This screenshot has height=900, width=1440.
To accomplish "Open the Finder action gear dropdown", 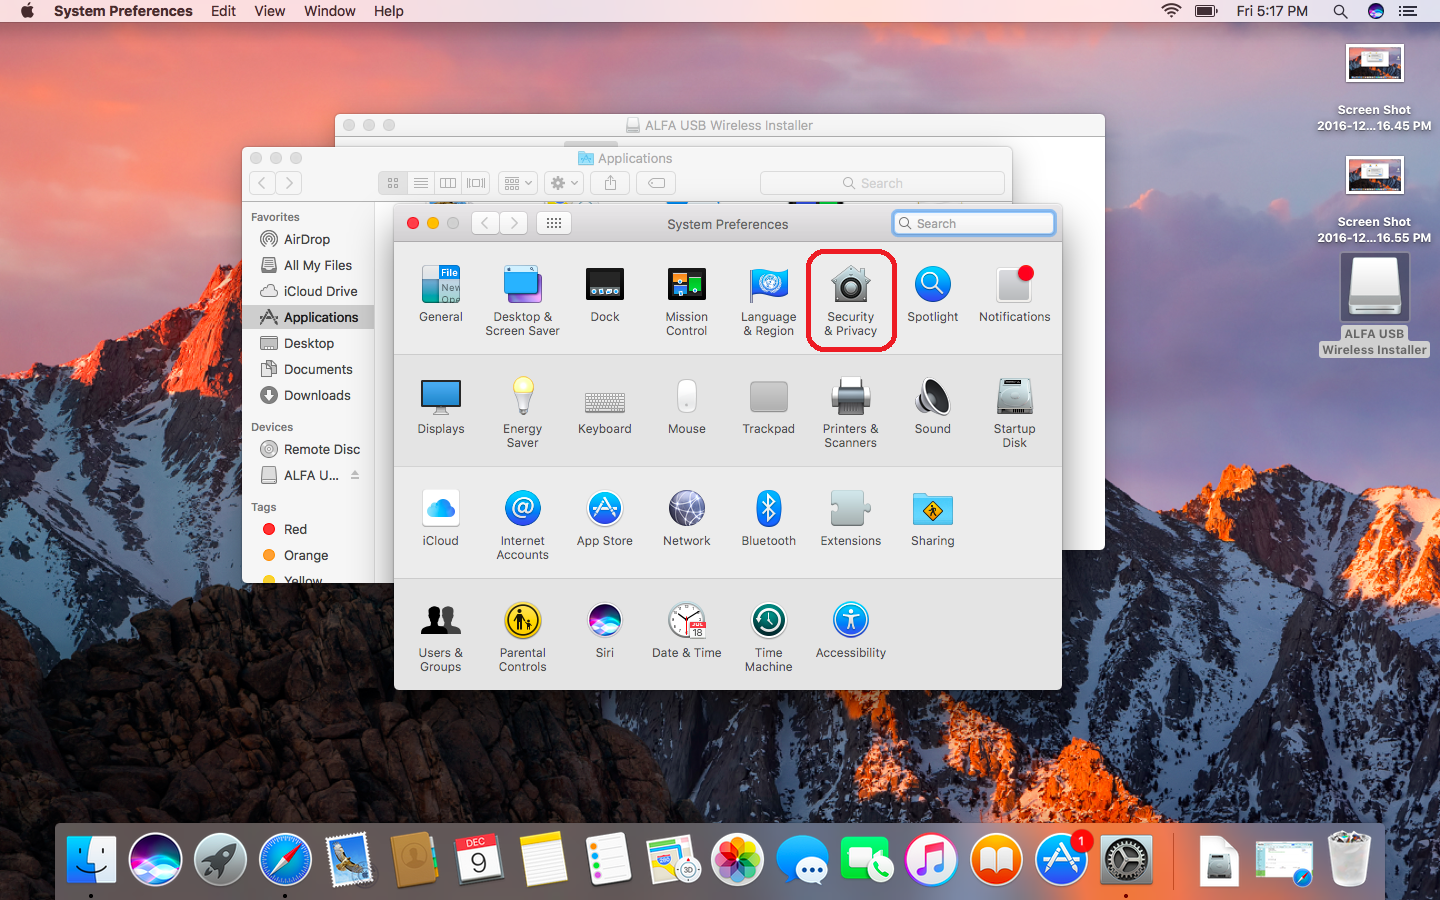I will 564,183.
